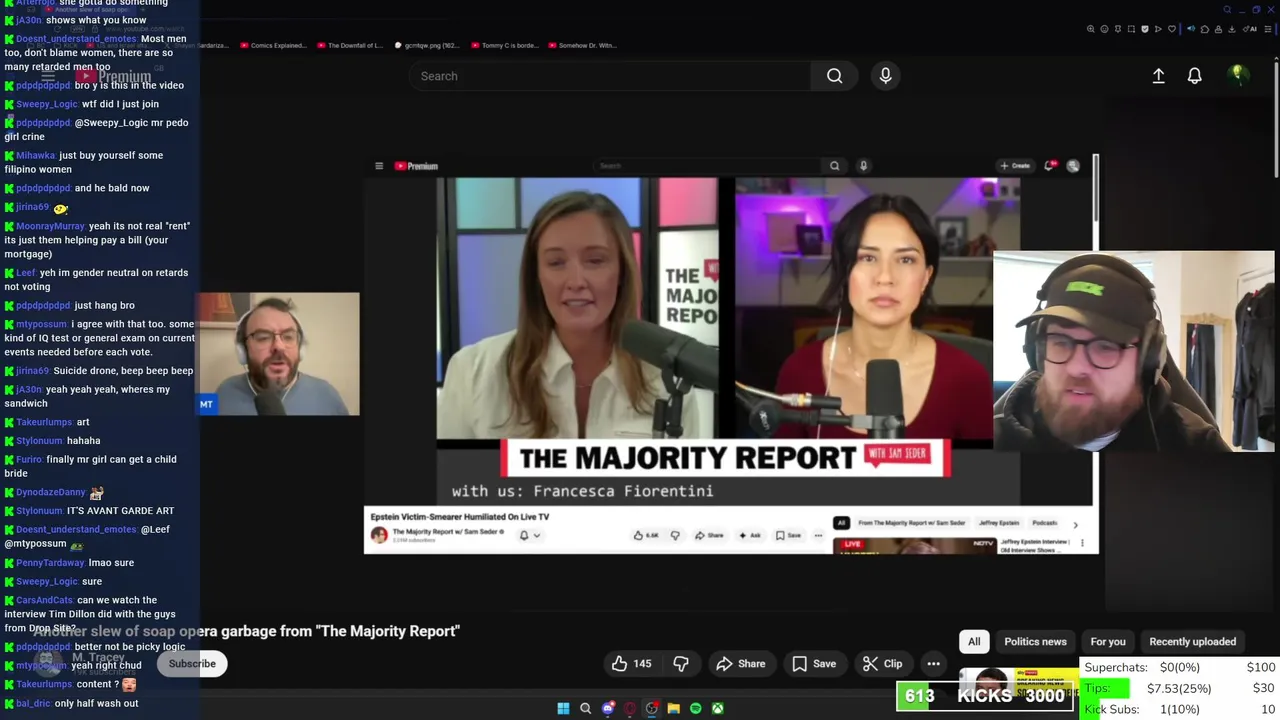Click the YouTube Search input field
This screenshot has height=720, width=1280.
(x=610, y=76)
